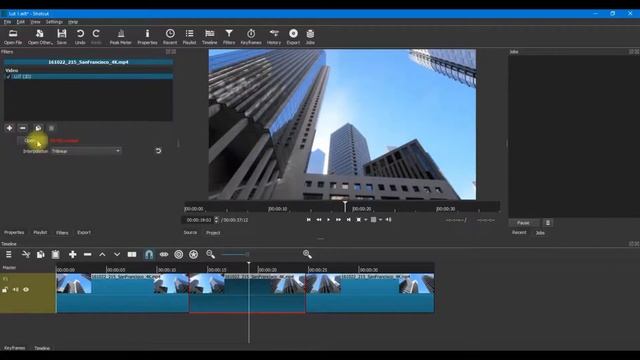Click the Redo toolbar icon
640x360 pixels.
tap(96, 36)
